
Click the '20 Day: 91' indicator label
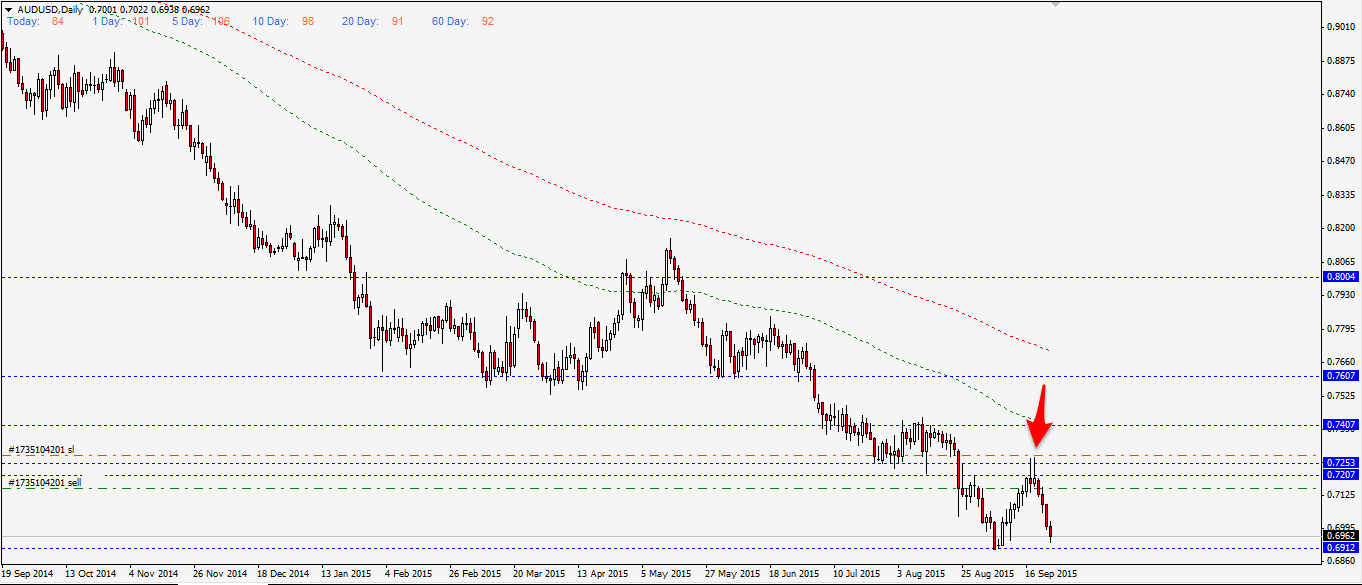pos(373,21)
